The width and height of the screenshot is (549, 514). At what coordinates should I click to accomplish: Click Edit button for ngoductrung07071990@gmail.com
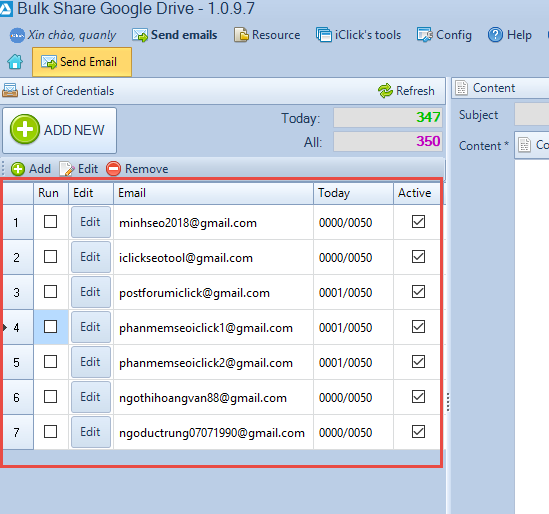point(91,432)
